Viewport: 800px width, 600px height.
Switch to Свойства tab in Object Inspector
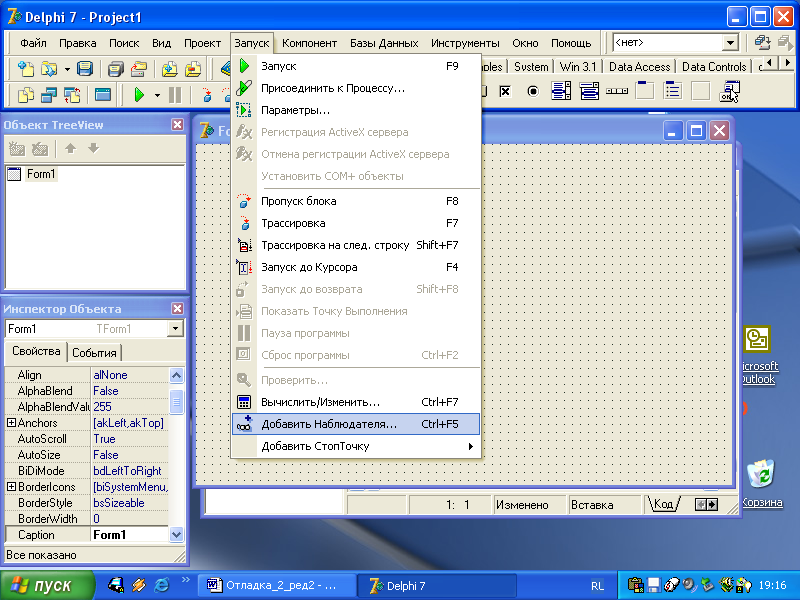pyautogui.click(x=36, y=351)
